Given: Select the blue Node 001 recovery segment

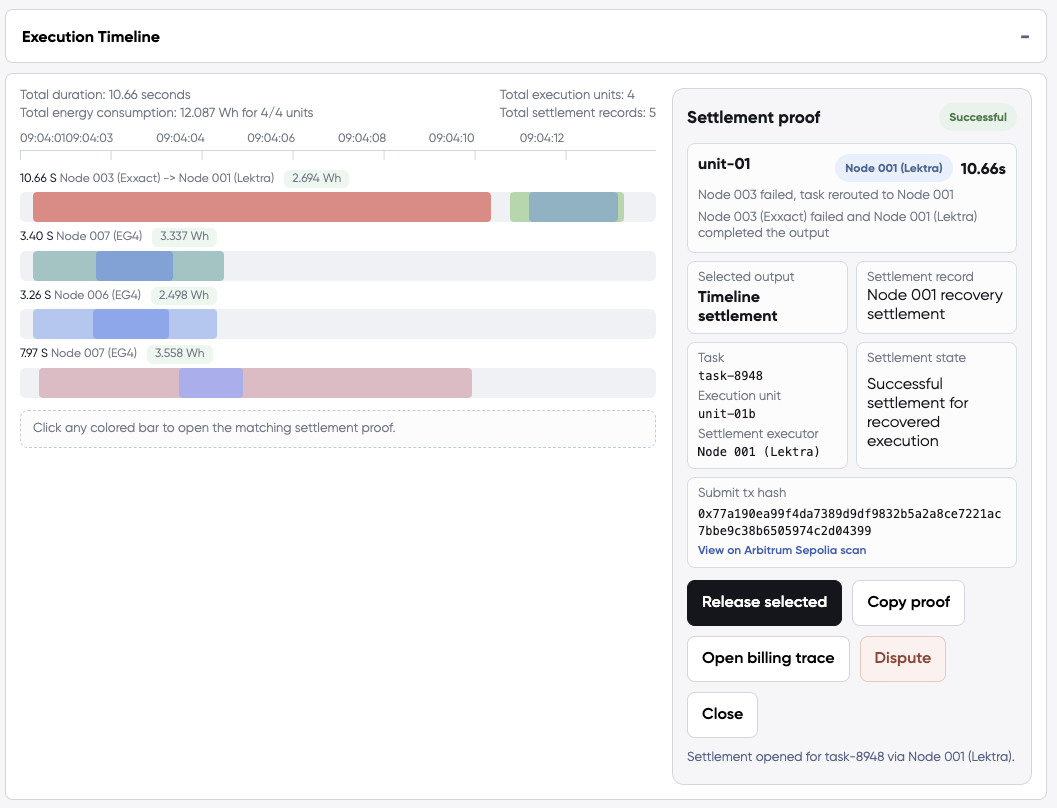Looking at the screenshot, I should click(572, 207).
